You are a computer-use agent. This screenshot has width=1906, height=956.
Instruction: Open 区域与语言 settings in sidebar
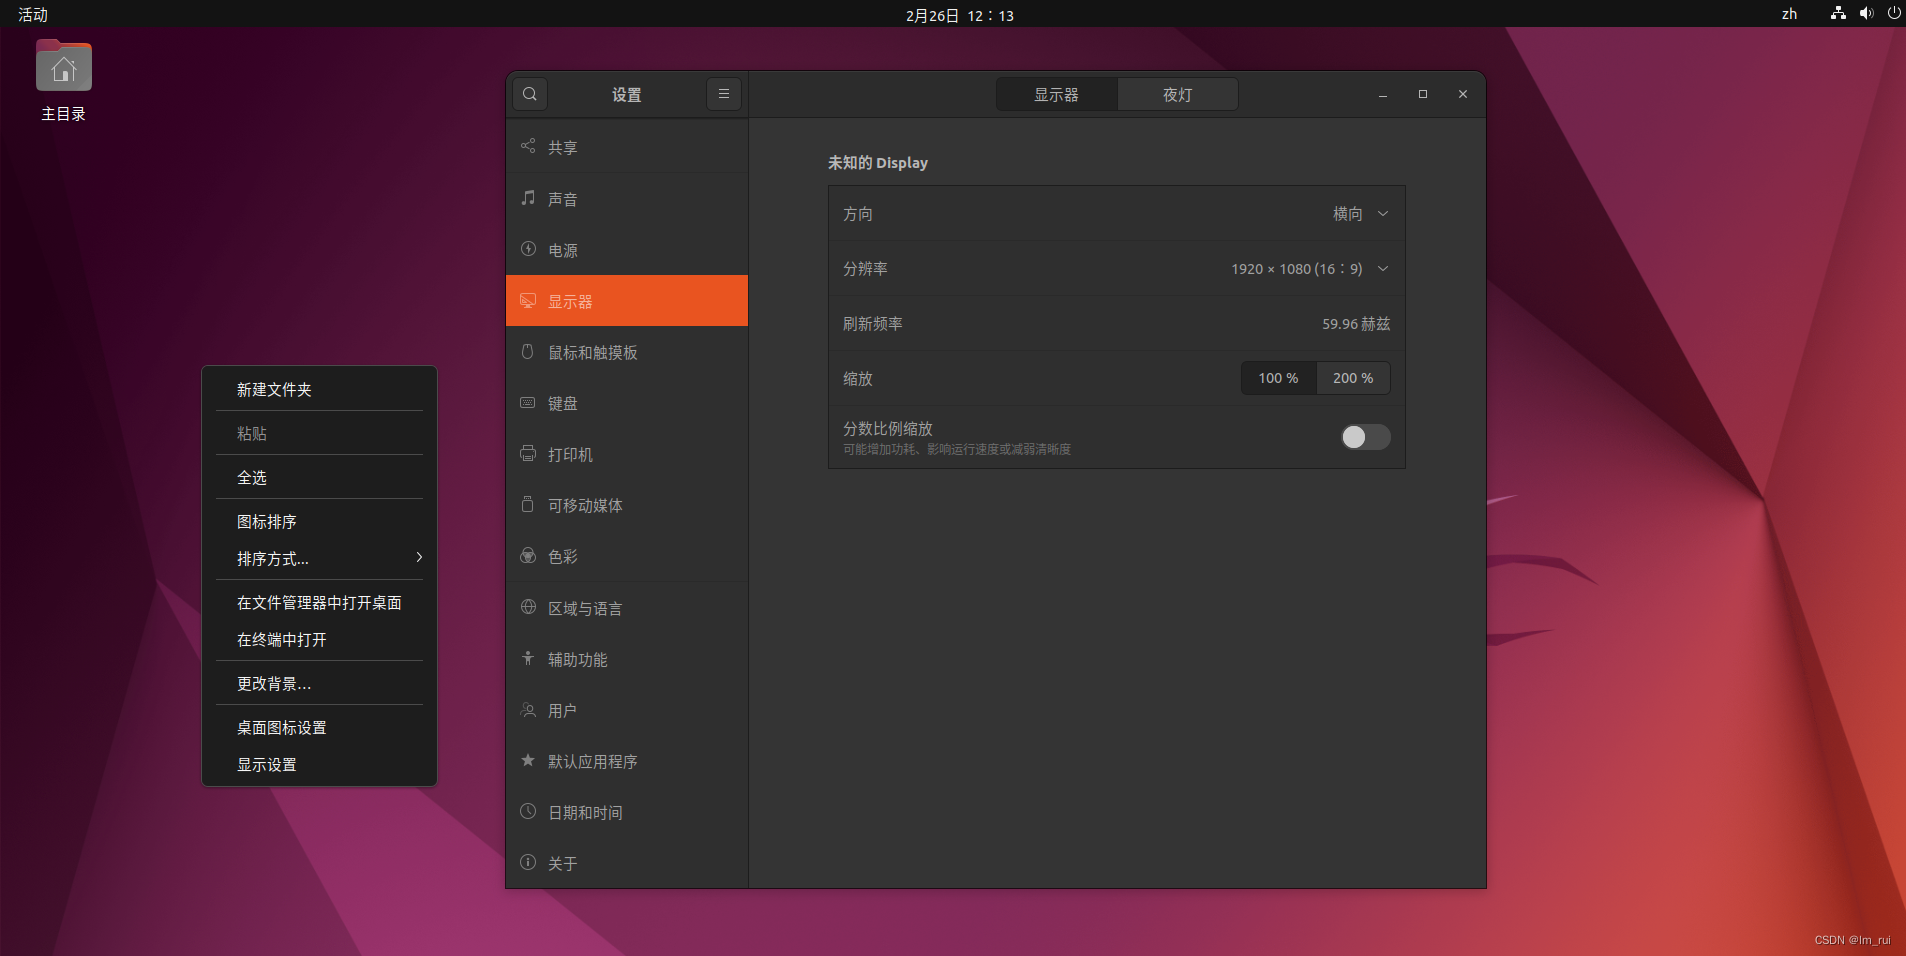pyautogui.click(x=627, y=608)
